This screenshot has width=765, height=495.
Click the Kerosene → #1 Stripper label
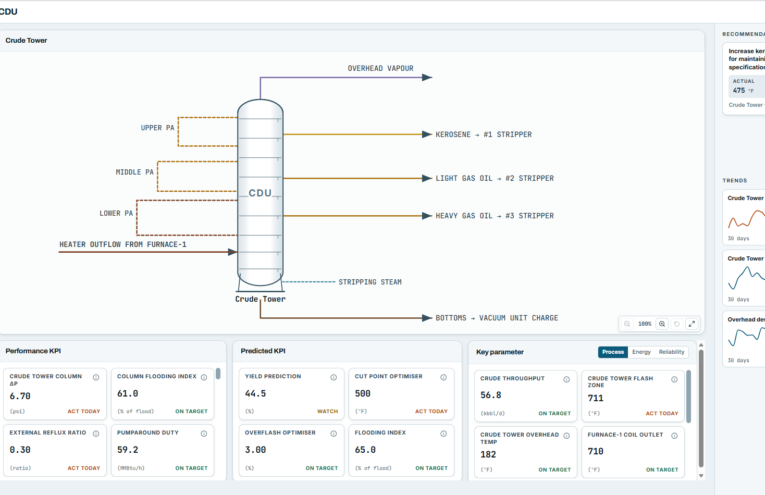point(483,135)
